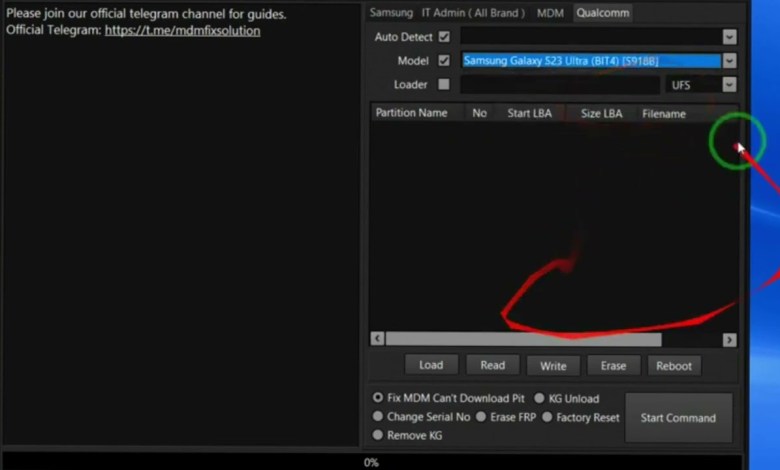Click the left arrow of horizontal scrollbar

pyautogui.click(x=377, y=339)
